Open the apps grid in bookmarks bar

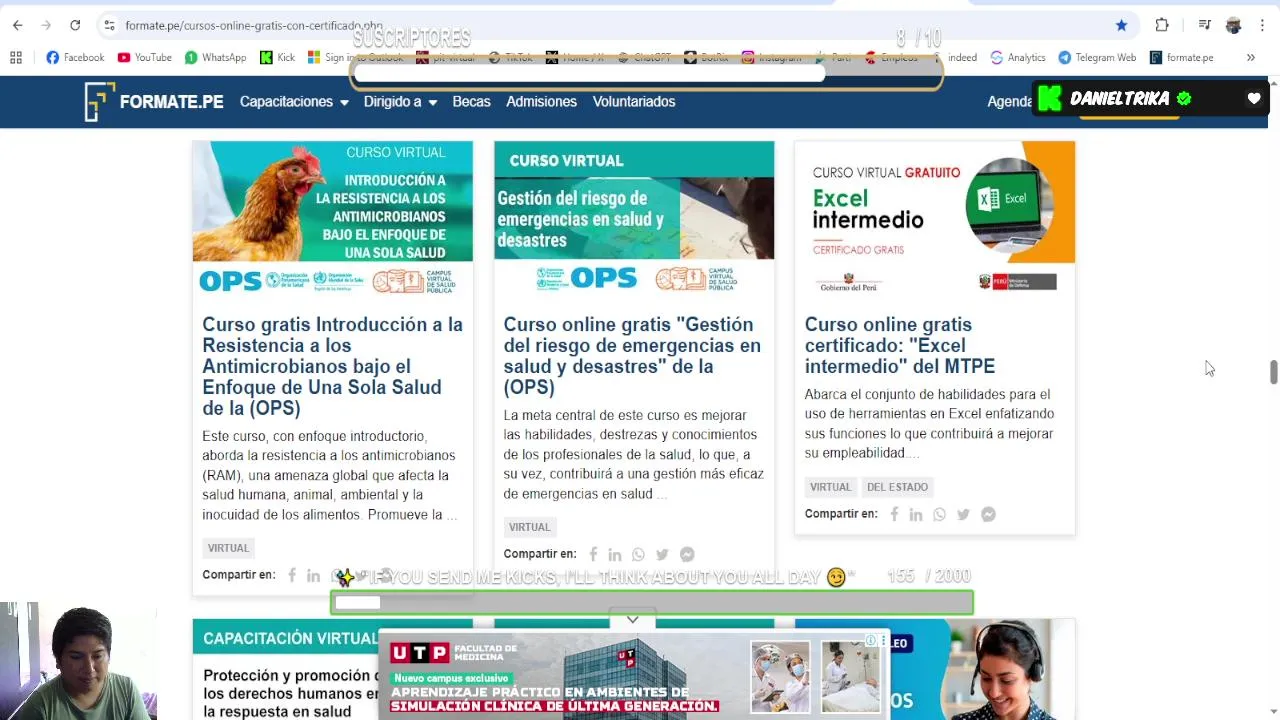[16, 57]
